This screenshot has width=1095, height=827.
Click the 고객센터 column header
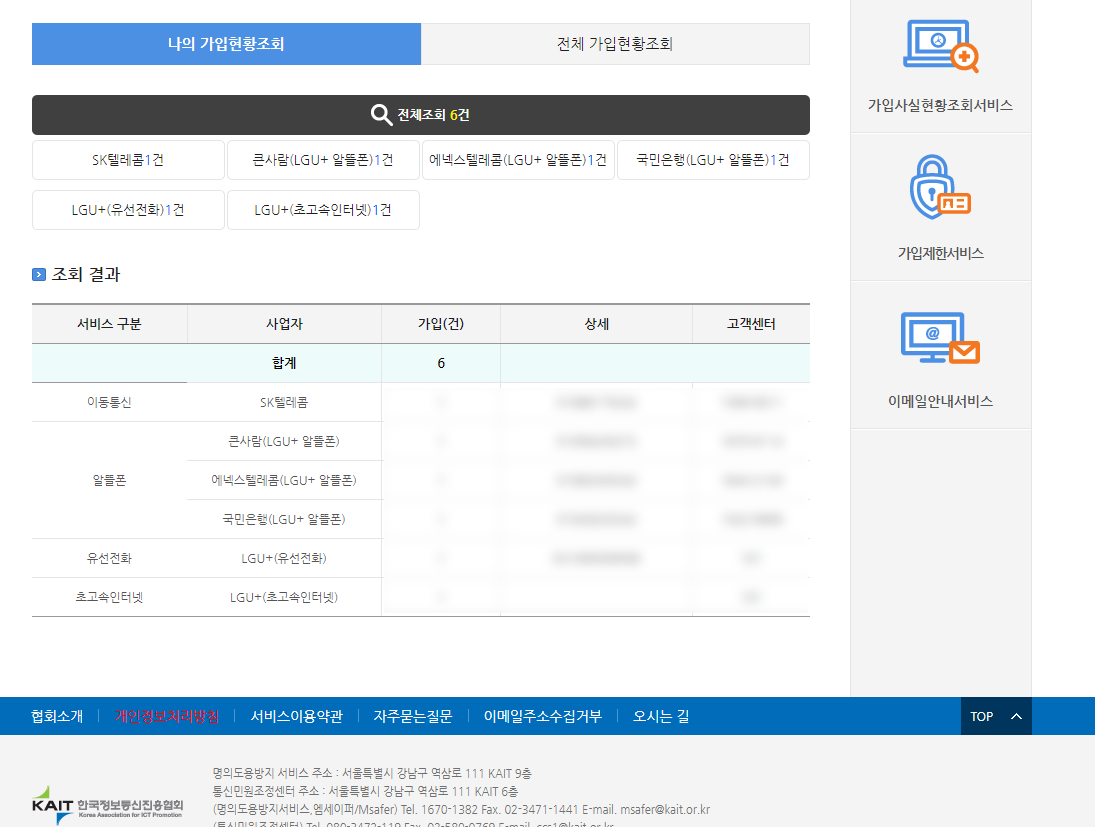click(751, 324)
